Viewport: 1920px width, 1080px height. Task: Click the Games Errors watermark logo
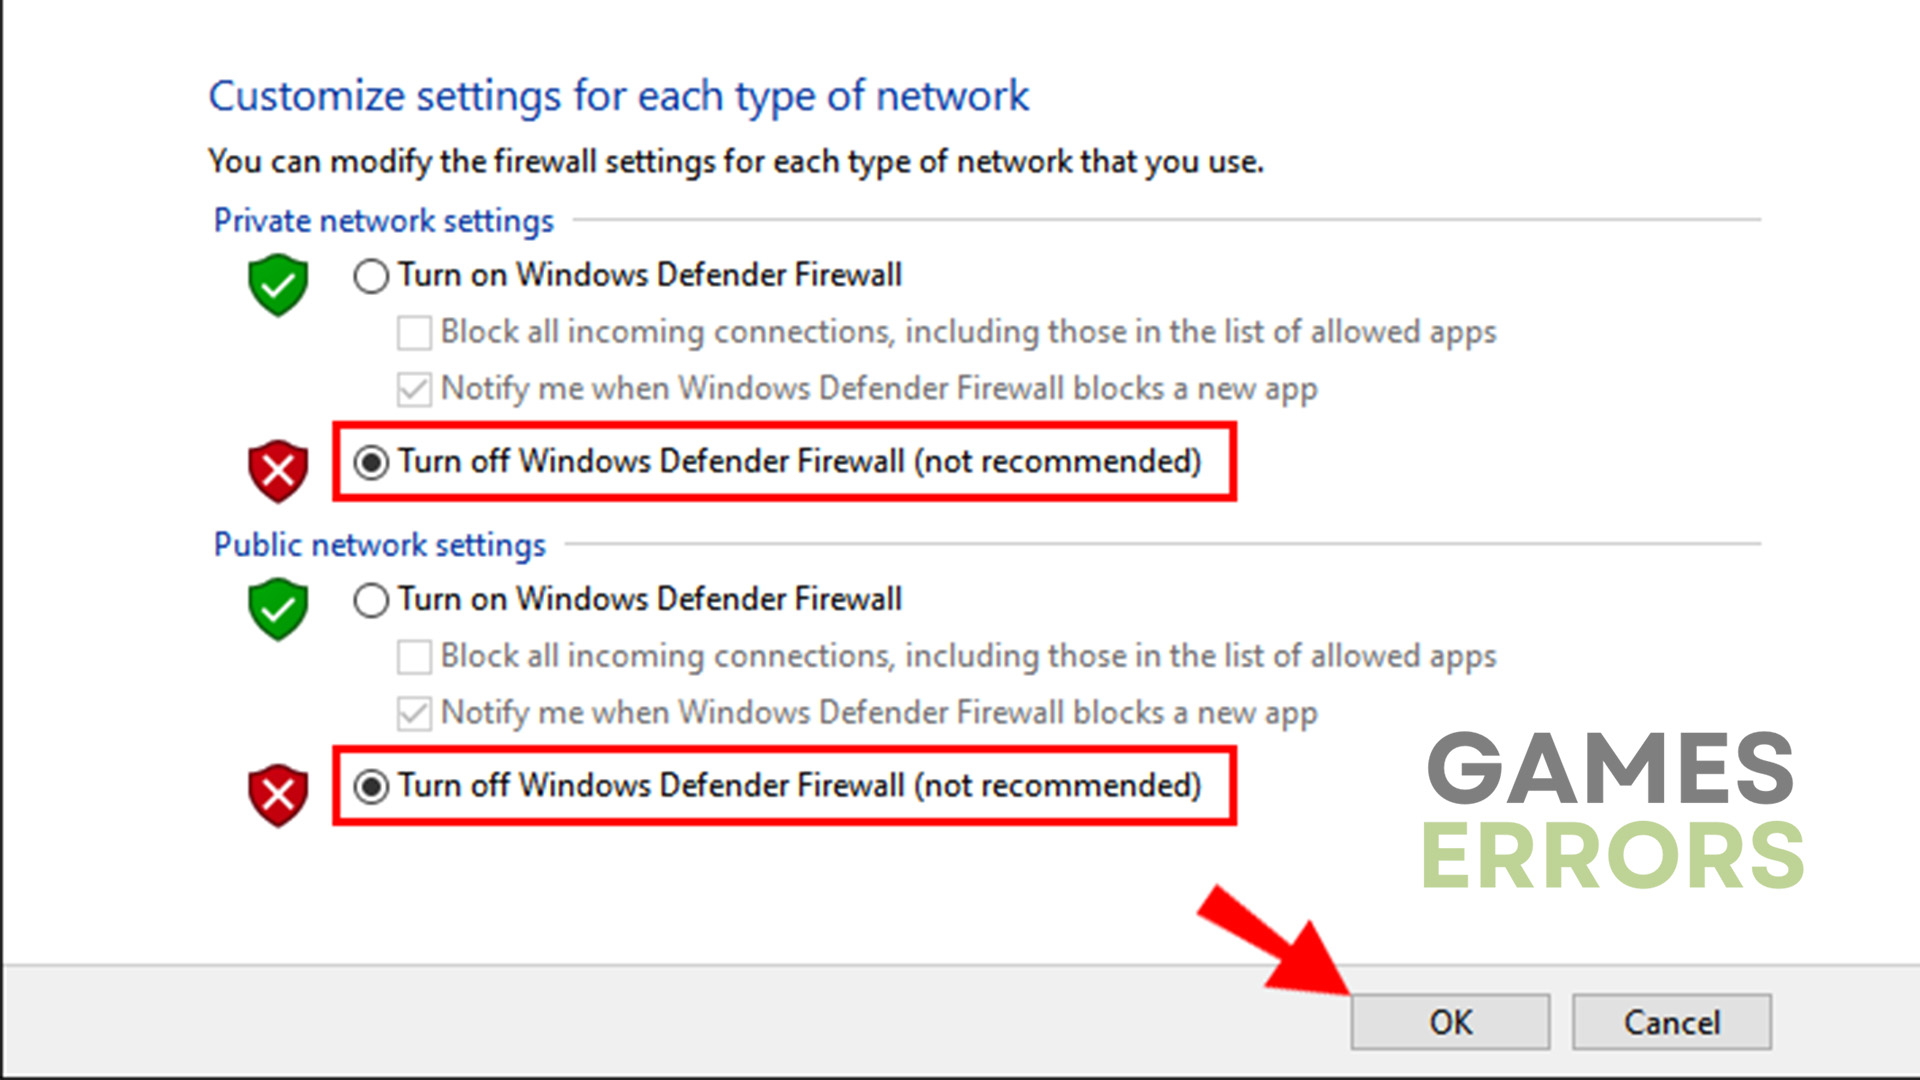click(x=1612, y=810)
